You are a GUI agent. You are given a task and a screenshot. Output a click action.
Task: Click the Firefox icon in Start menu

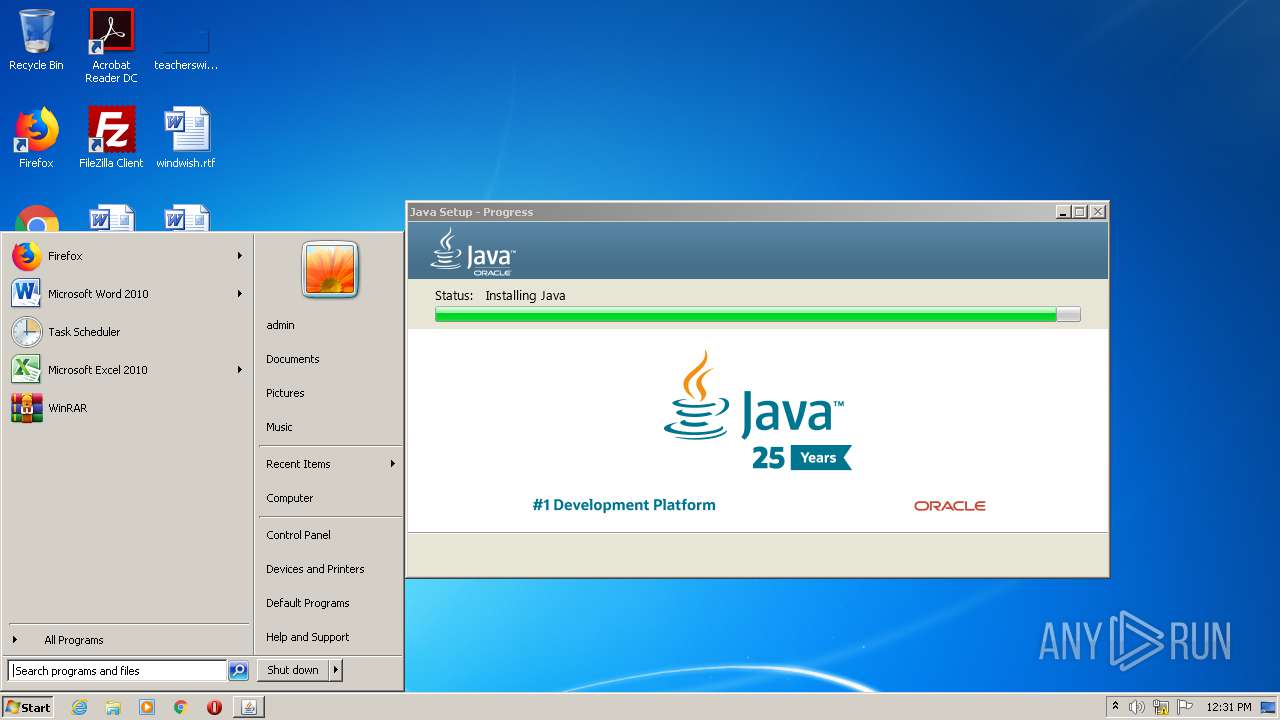27,256
